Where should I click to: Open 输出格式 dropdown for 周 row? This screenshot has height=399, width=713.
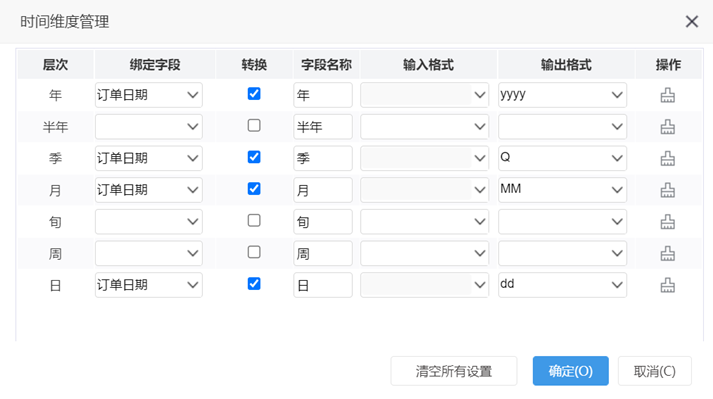[x=562, y=253]
